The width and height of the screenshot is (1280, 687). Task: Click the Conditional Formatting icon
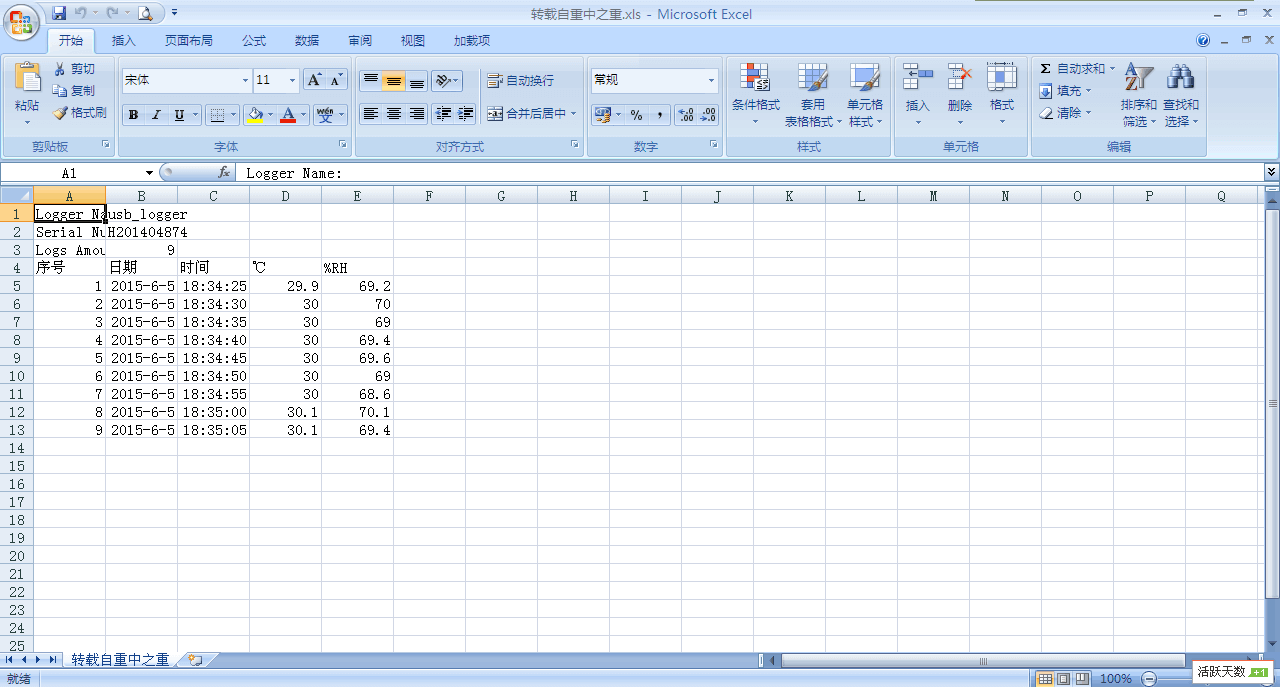pyautogui.click(x=755, y=79)
